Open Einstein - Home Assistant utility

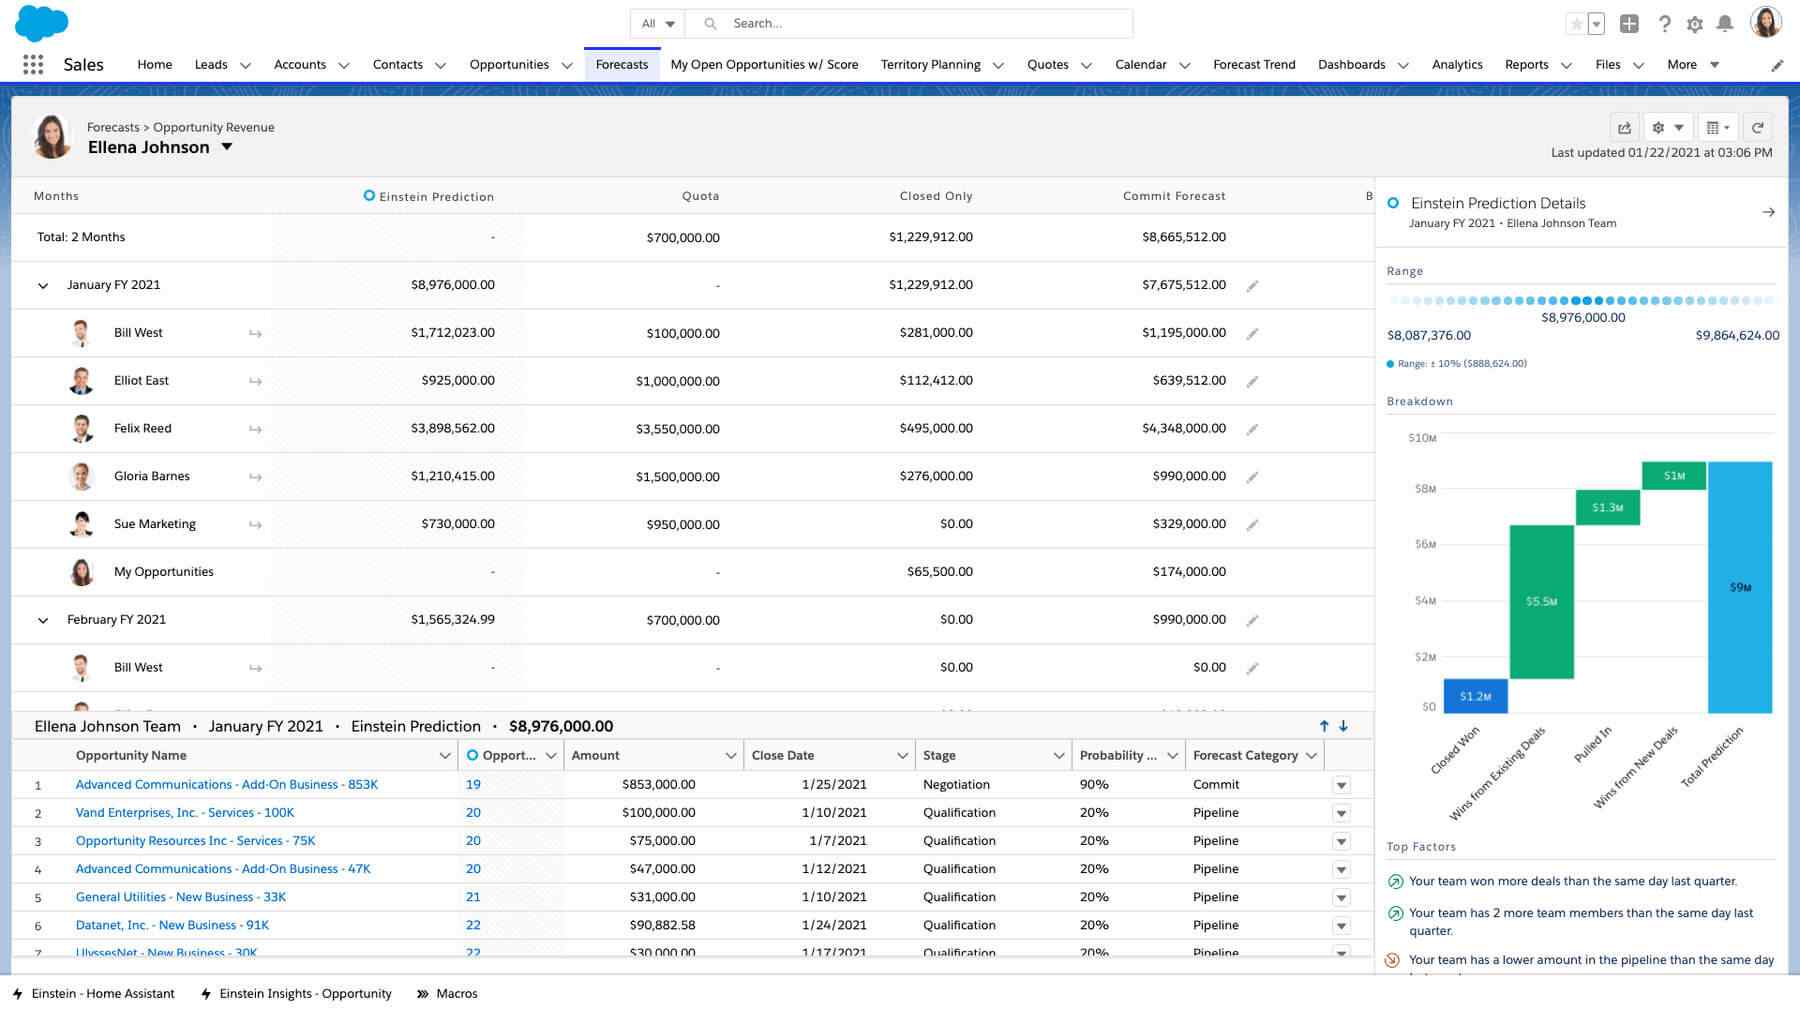93,993
